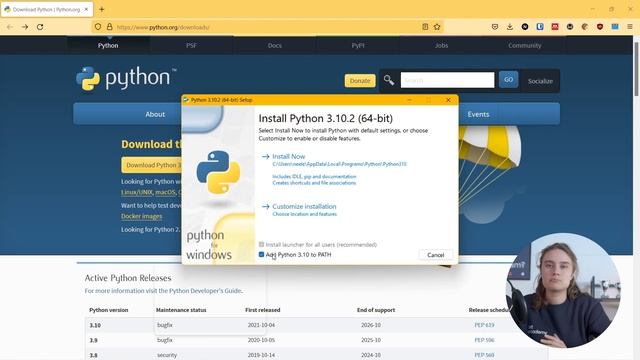Bookmark this page with the star icon

pos(437,27)
